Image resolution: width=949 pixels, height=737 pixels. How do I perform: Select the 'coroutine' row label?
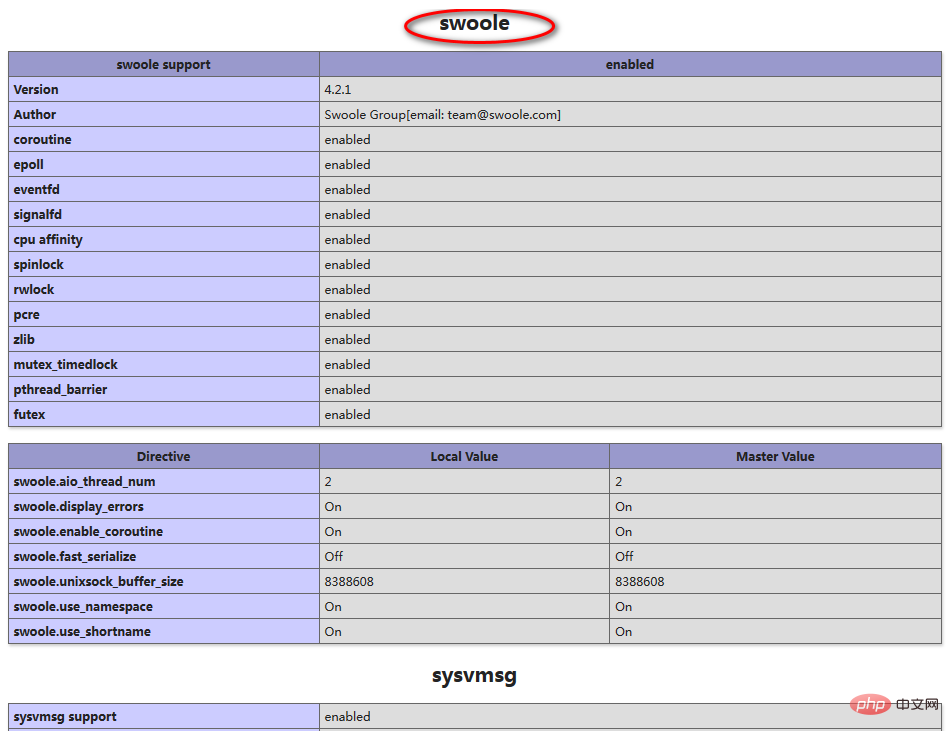[x=43, y=140]
